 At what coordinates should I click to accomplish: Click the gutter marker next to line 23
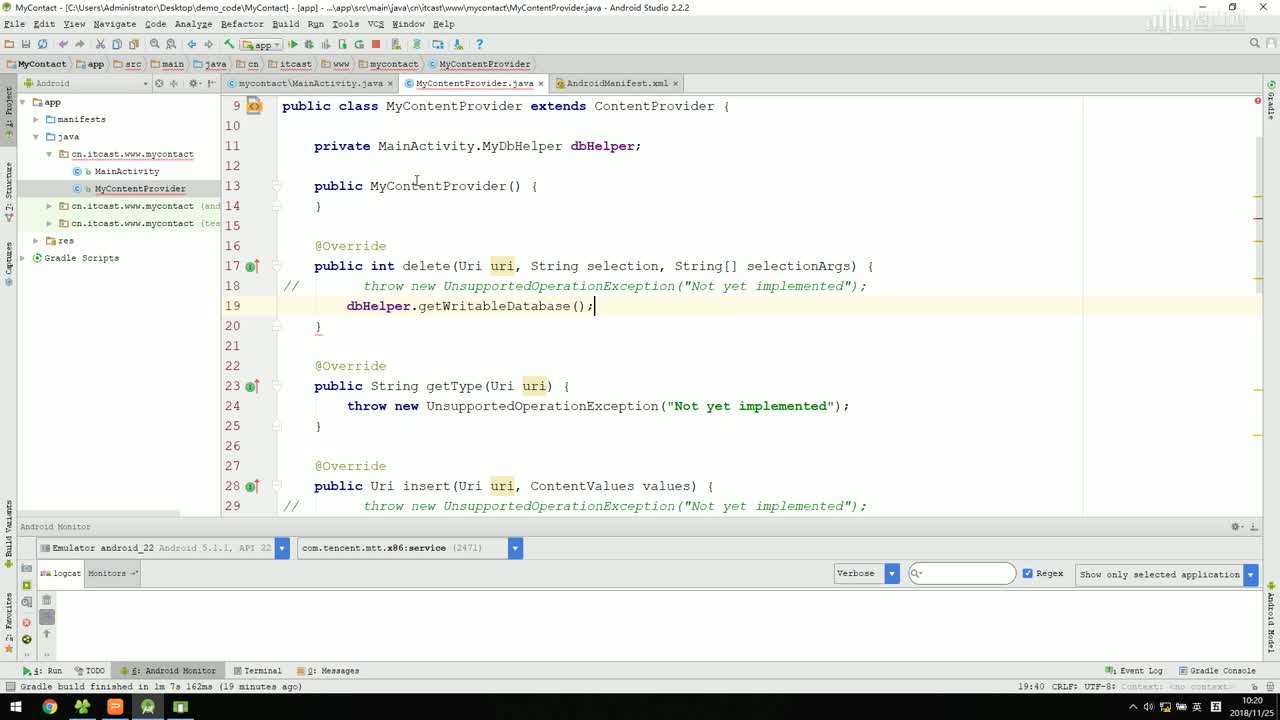pyautogui.click(x=252, y=386)
